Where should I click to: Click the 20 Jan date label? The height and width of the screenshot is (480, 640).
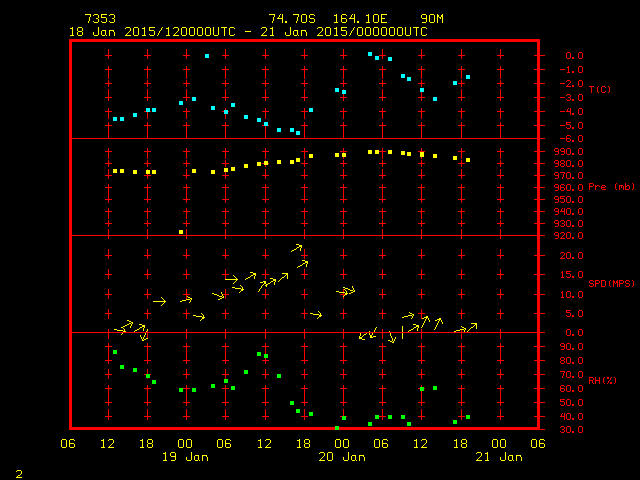click(x=342, y=457)
